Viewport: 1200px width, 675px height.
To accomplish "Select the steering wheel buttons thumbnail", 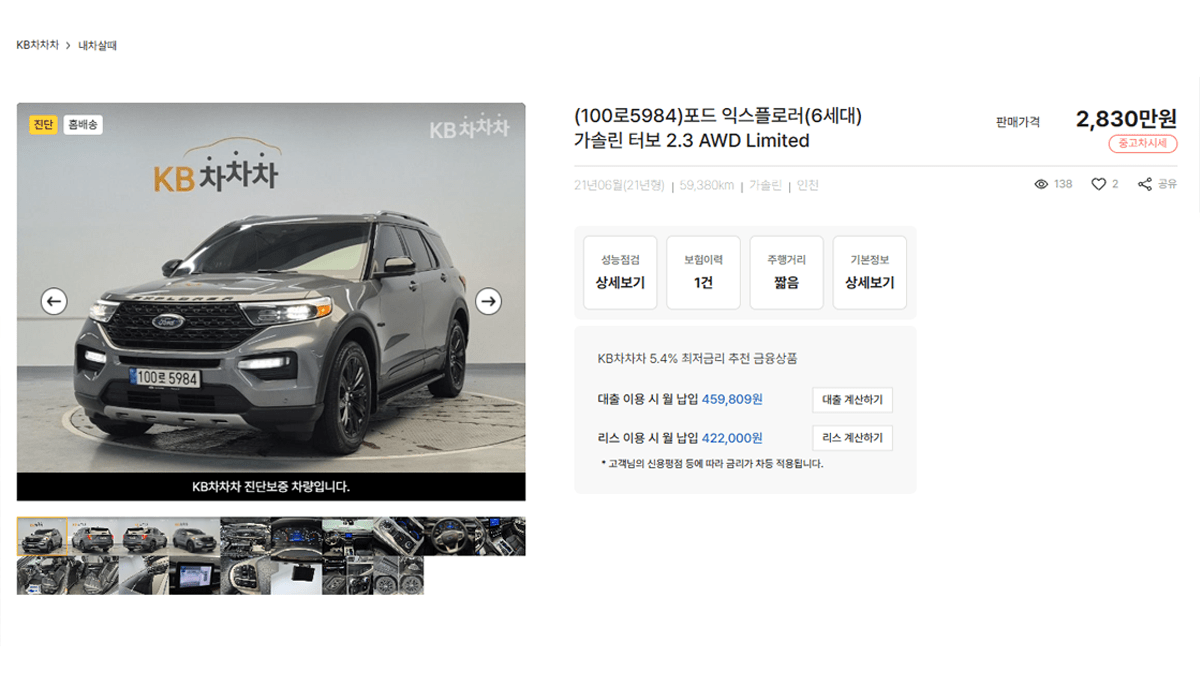I will [x=245, y=575].
